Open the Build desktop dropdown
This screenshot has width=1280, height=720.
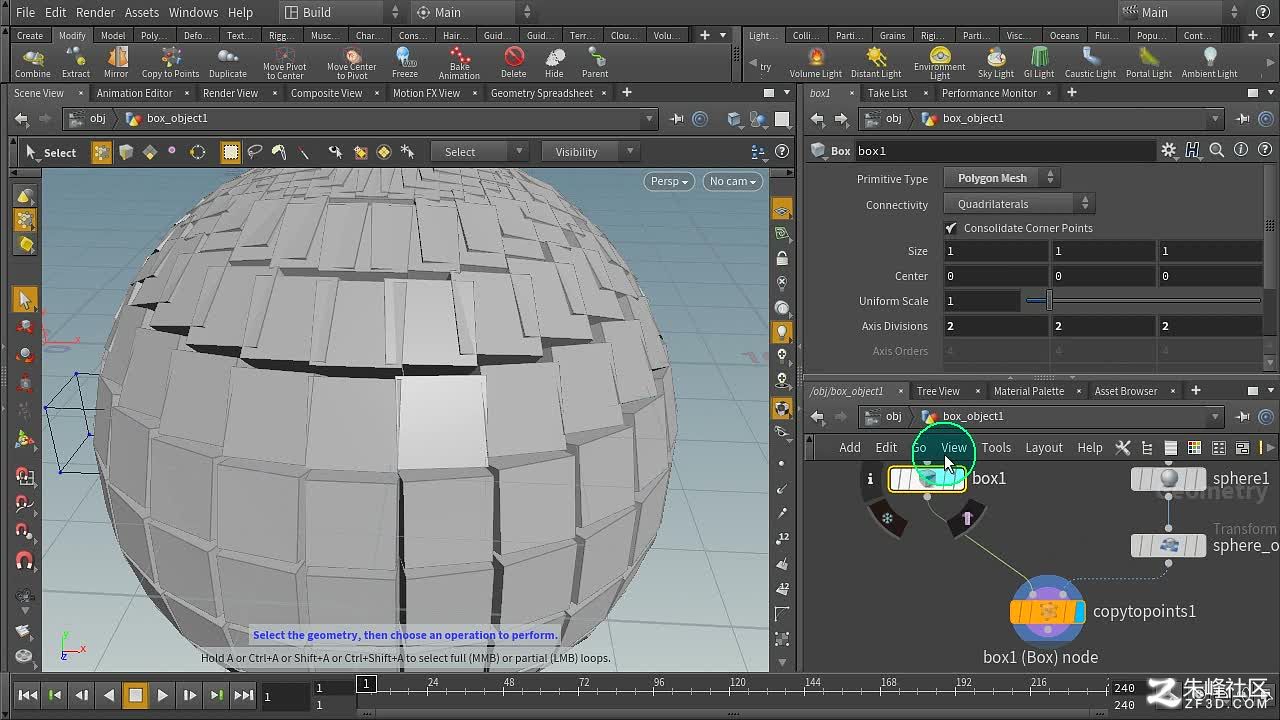340,12
